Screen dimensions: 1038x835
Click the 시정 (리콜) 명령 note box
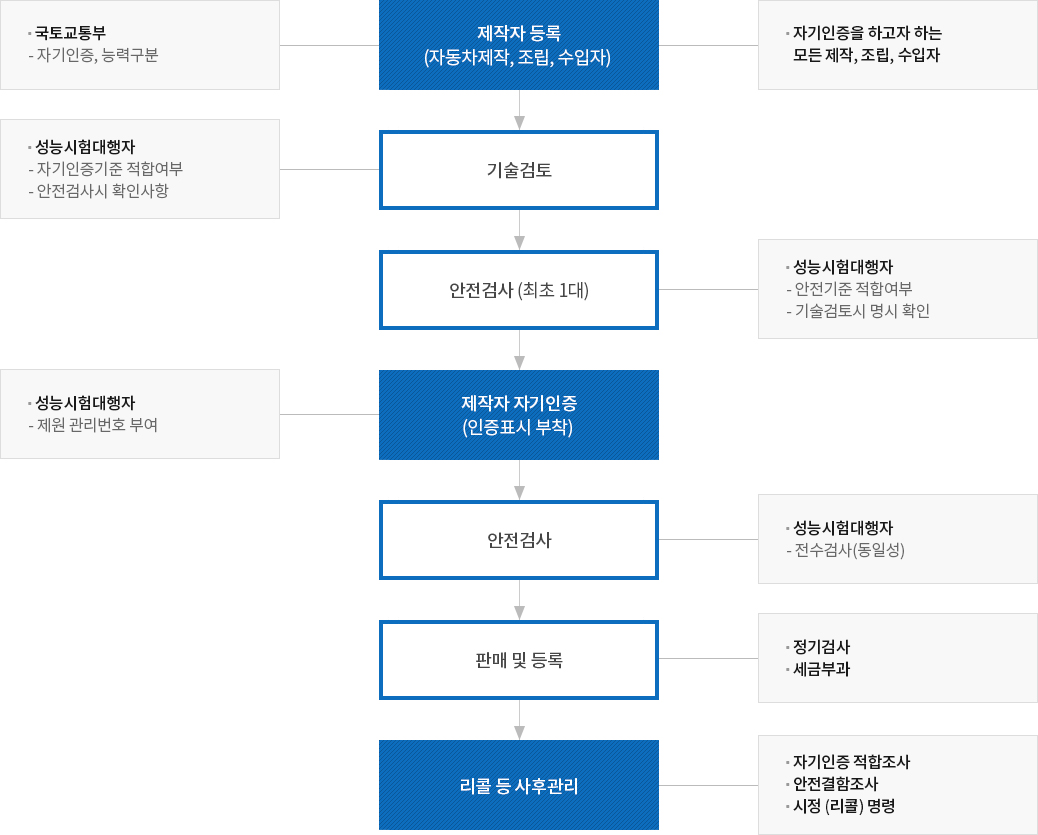(x=897, y=785)
